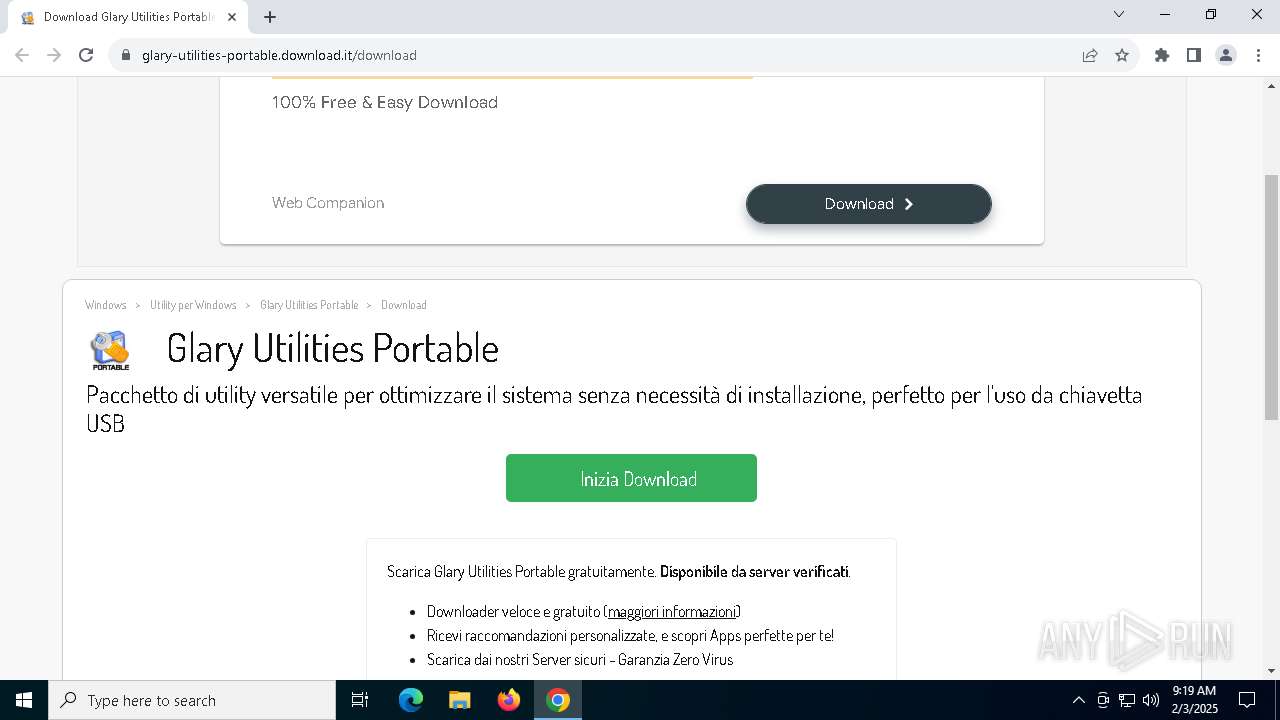
Task: Click the Download breadcrumb item
Action: 404,305
